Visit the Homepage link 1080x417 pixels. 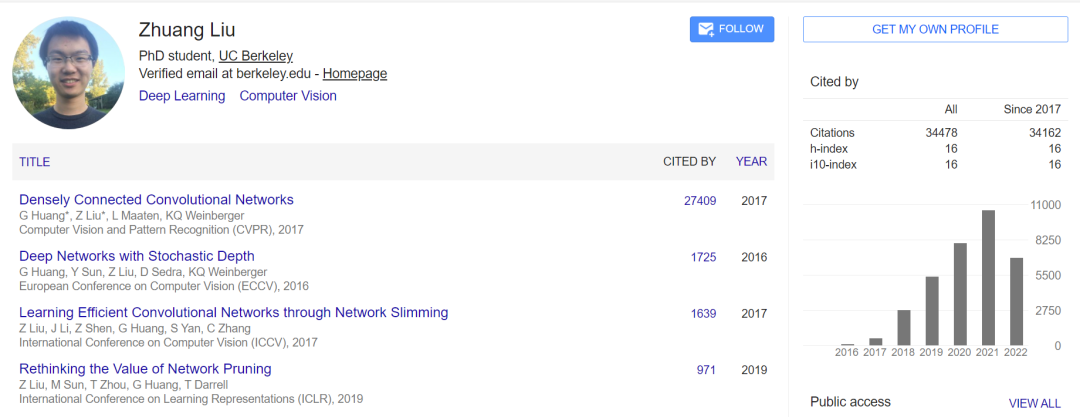point(354,73)
